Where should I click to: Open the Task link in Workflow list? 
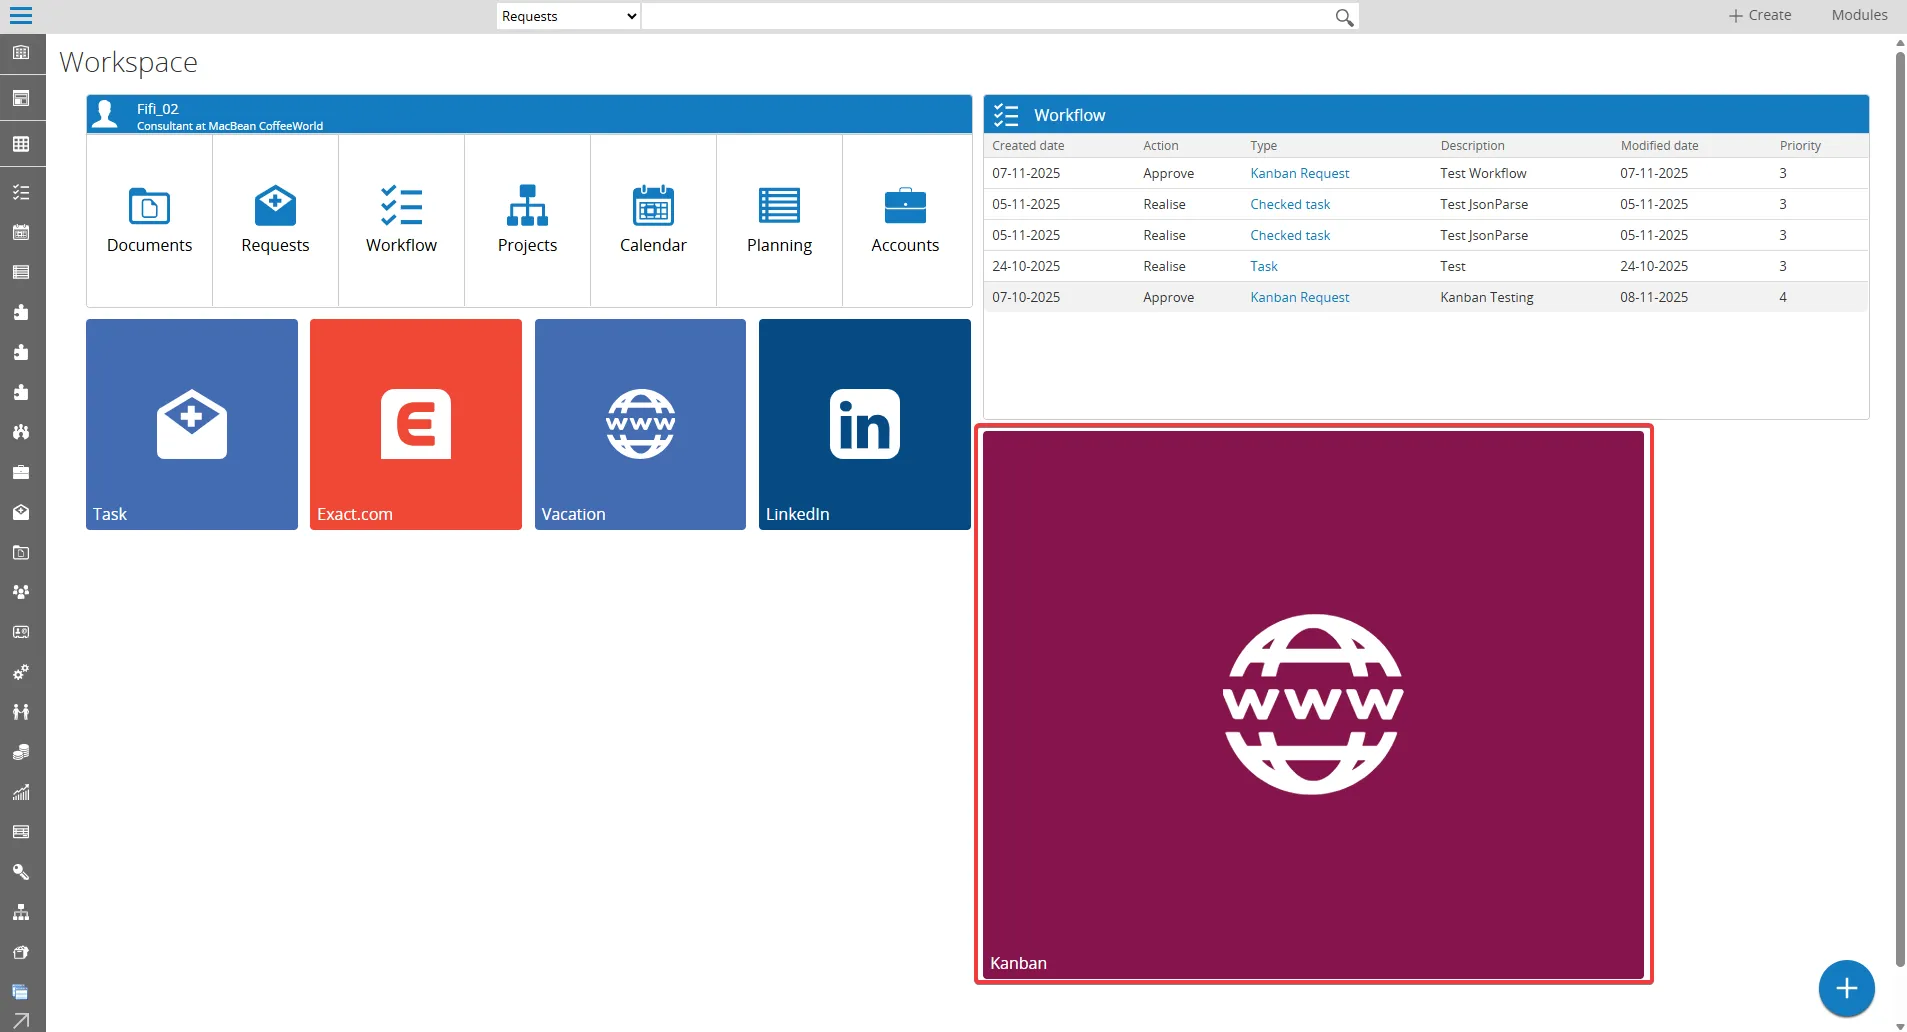[1263, 266]
